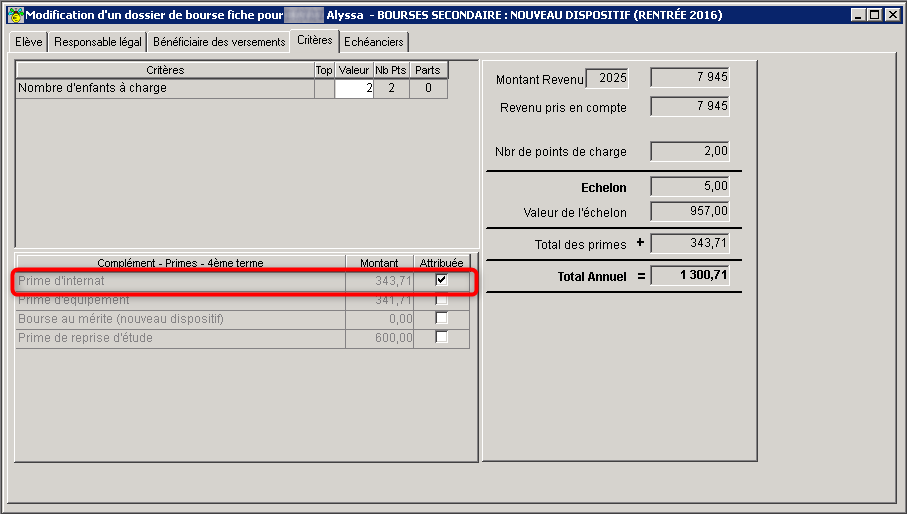This screenshot has height=514, width=907.
Task: Close the dossier de bourse window
Action: tap(893, 15)
